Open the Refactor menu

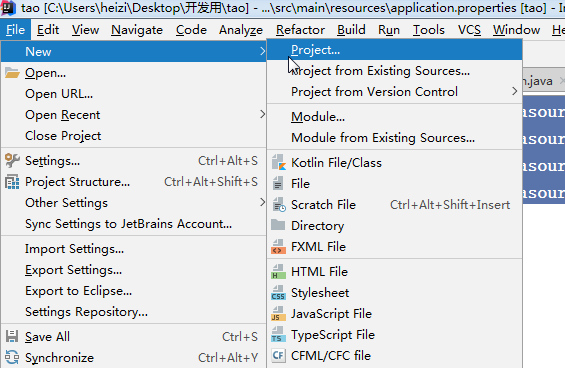[300, 30]
